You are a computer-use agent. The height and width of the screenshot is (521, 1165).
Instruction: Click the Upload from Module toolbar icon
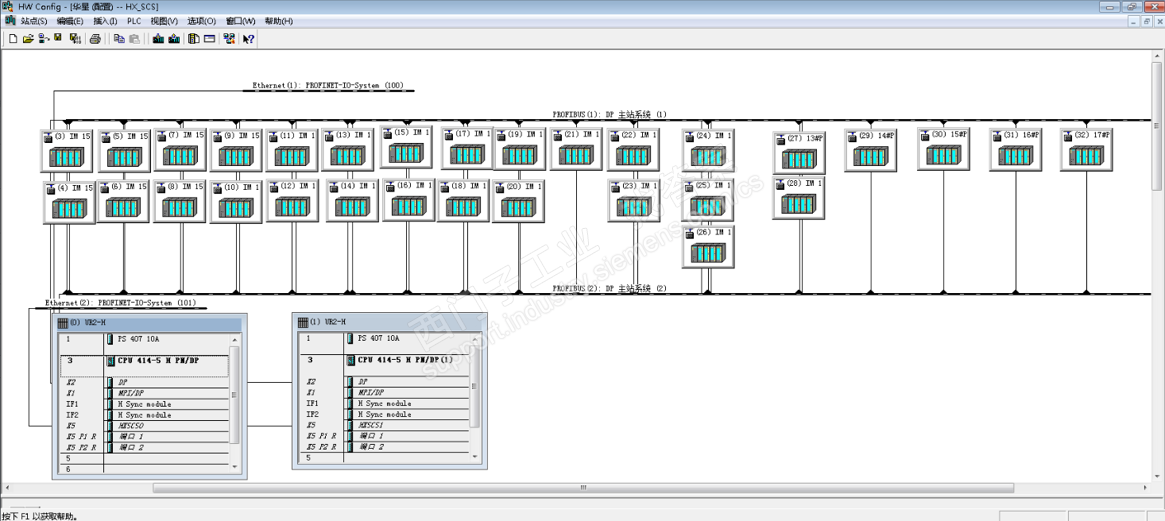click(174, 39)
